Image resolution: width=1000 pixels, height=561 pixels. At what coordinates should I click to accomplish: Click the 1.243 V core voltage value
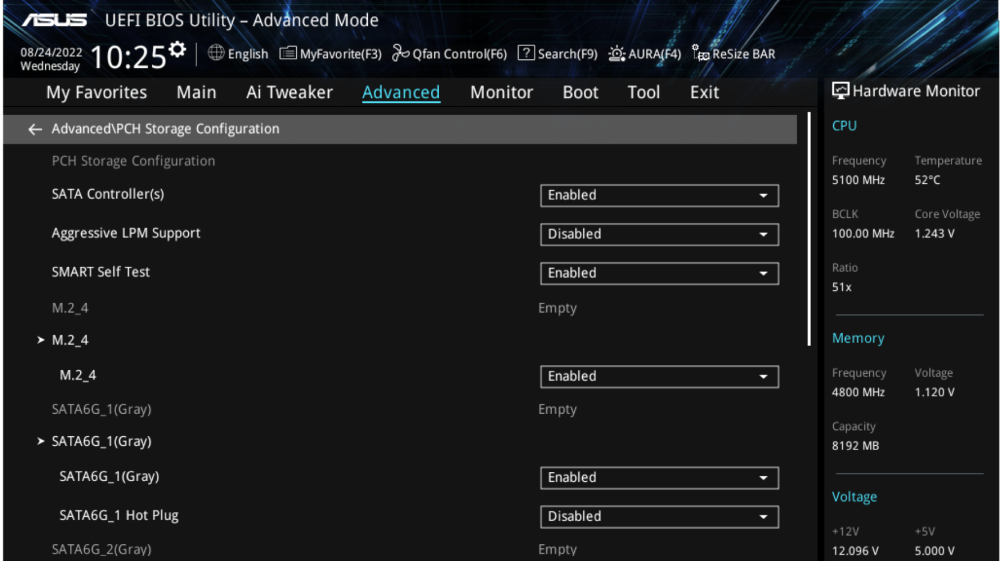tap(935, 234)
